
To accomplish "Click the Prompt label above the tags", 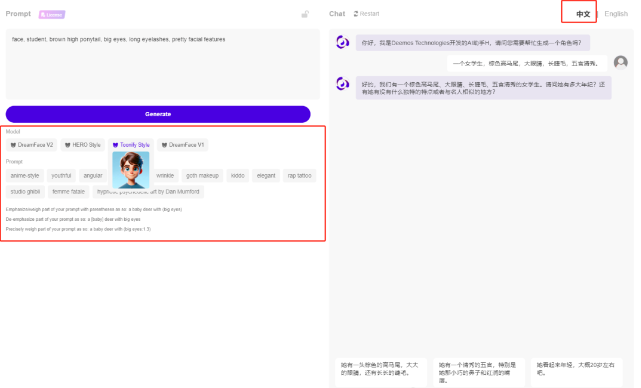I will click(14, 161).
